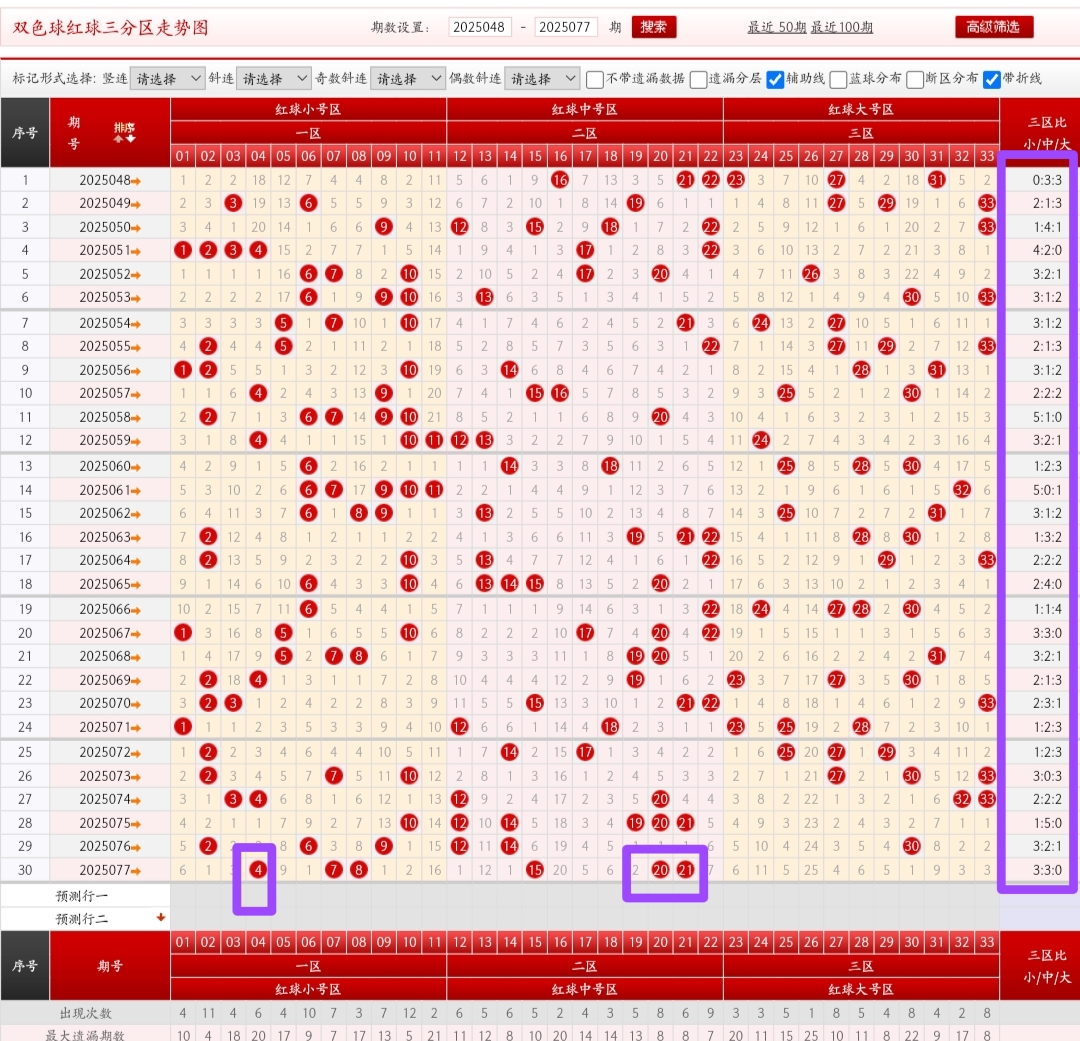Image resolution: width=1080 pixels, height=1041 pixels.
Task: Click the start issue field 2025048
Action: point(480,27)
